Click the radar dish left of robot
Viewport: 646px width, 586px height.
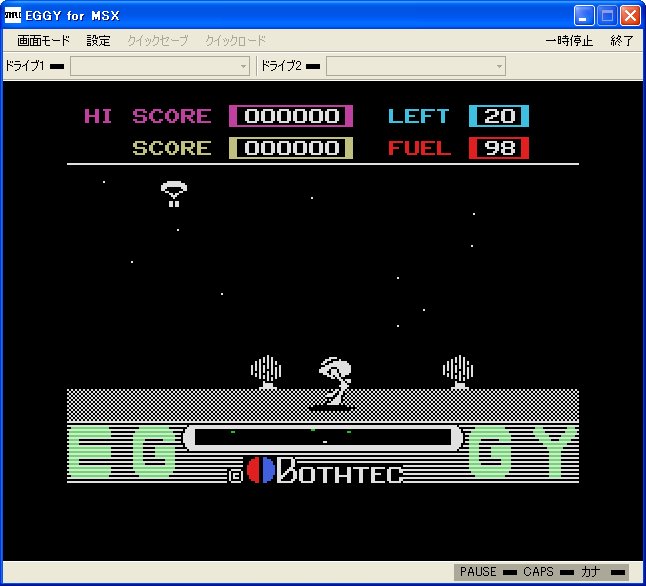coord(266,372)
